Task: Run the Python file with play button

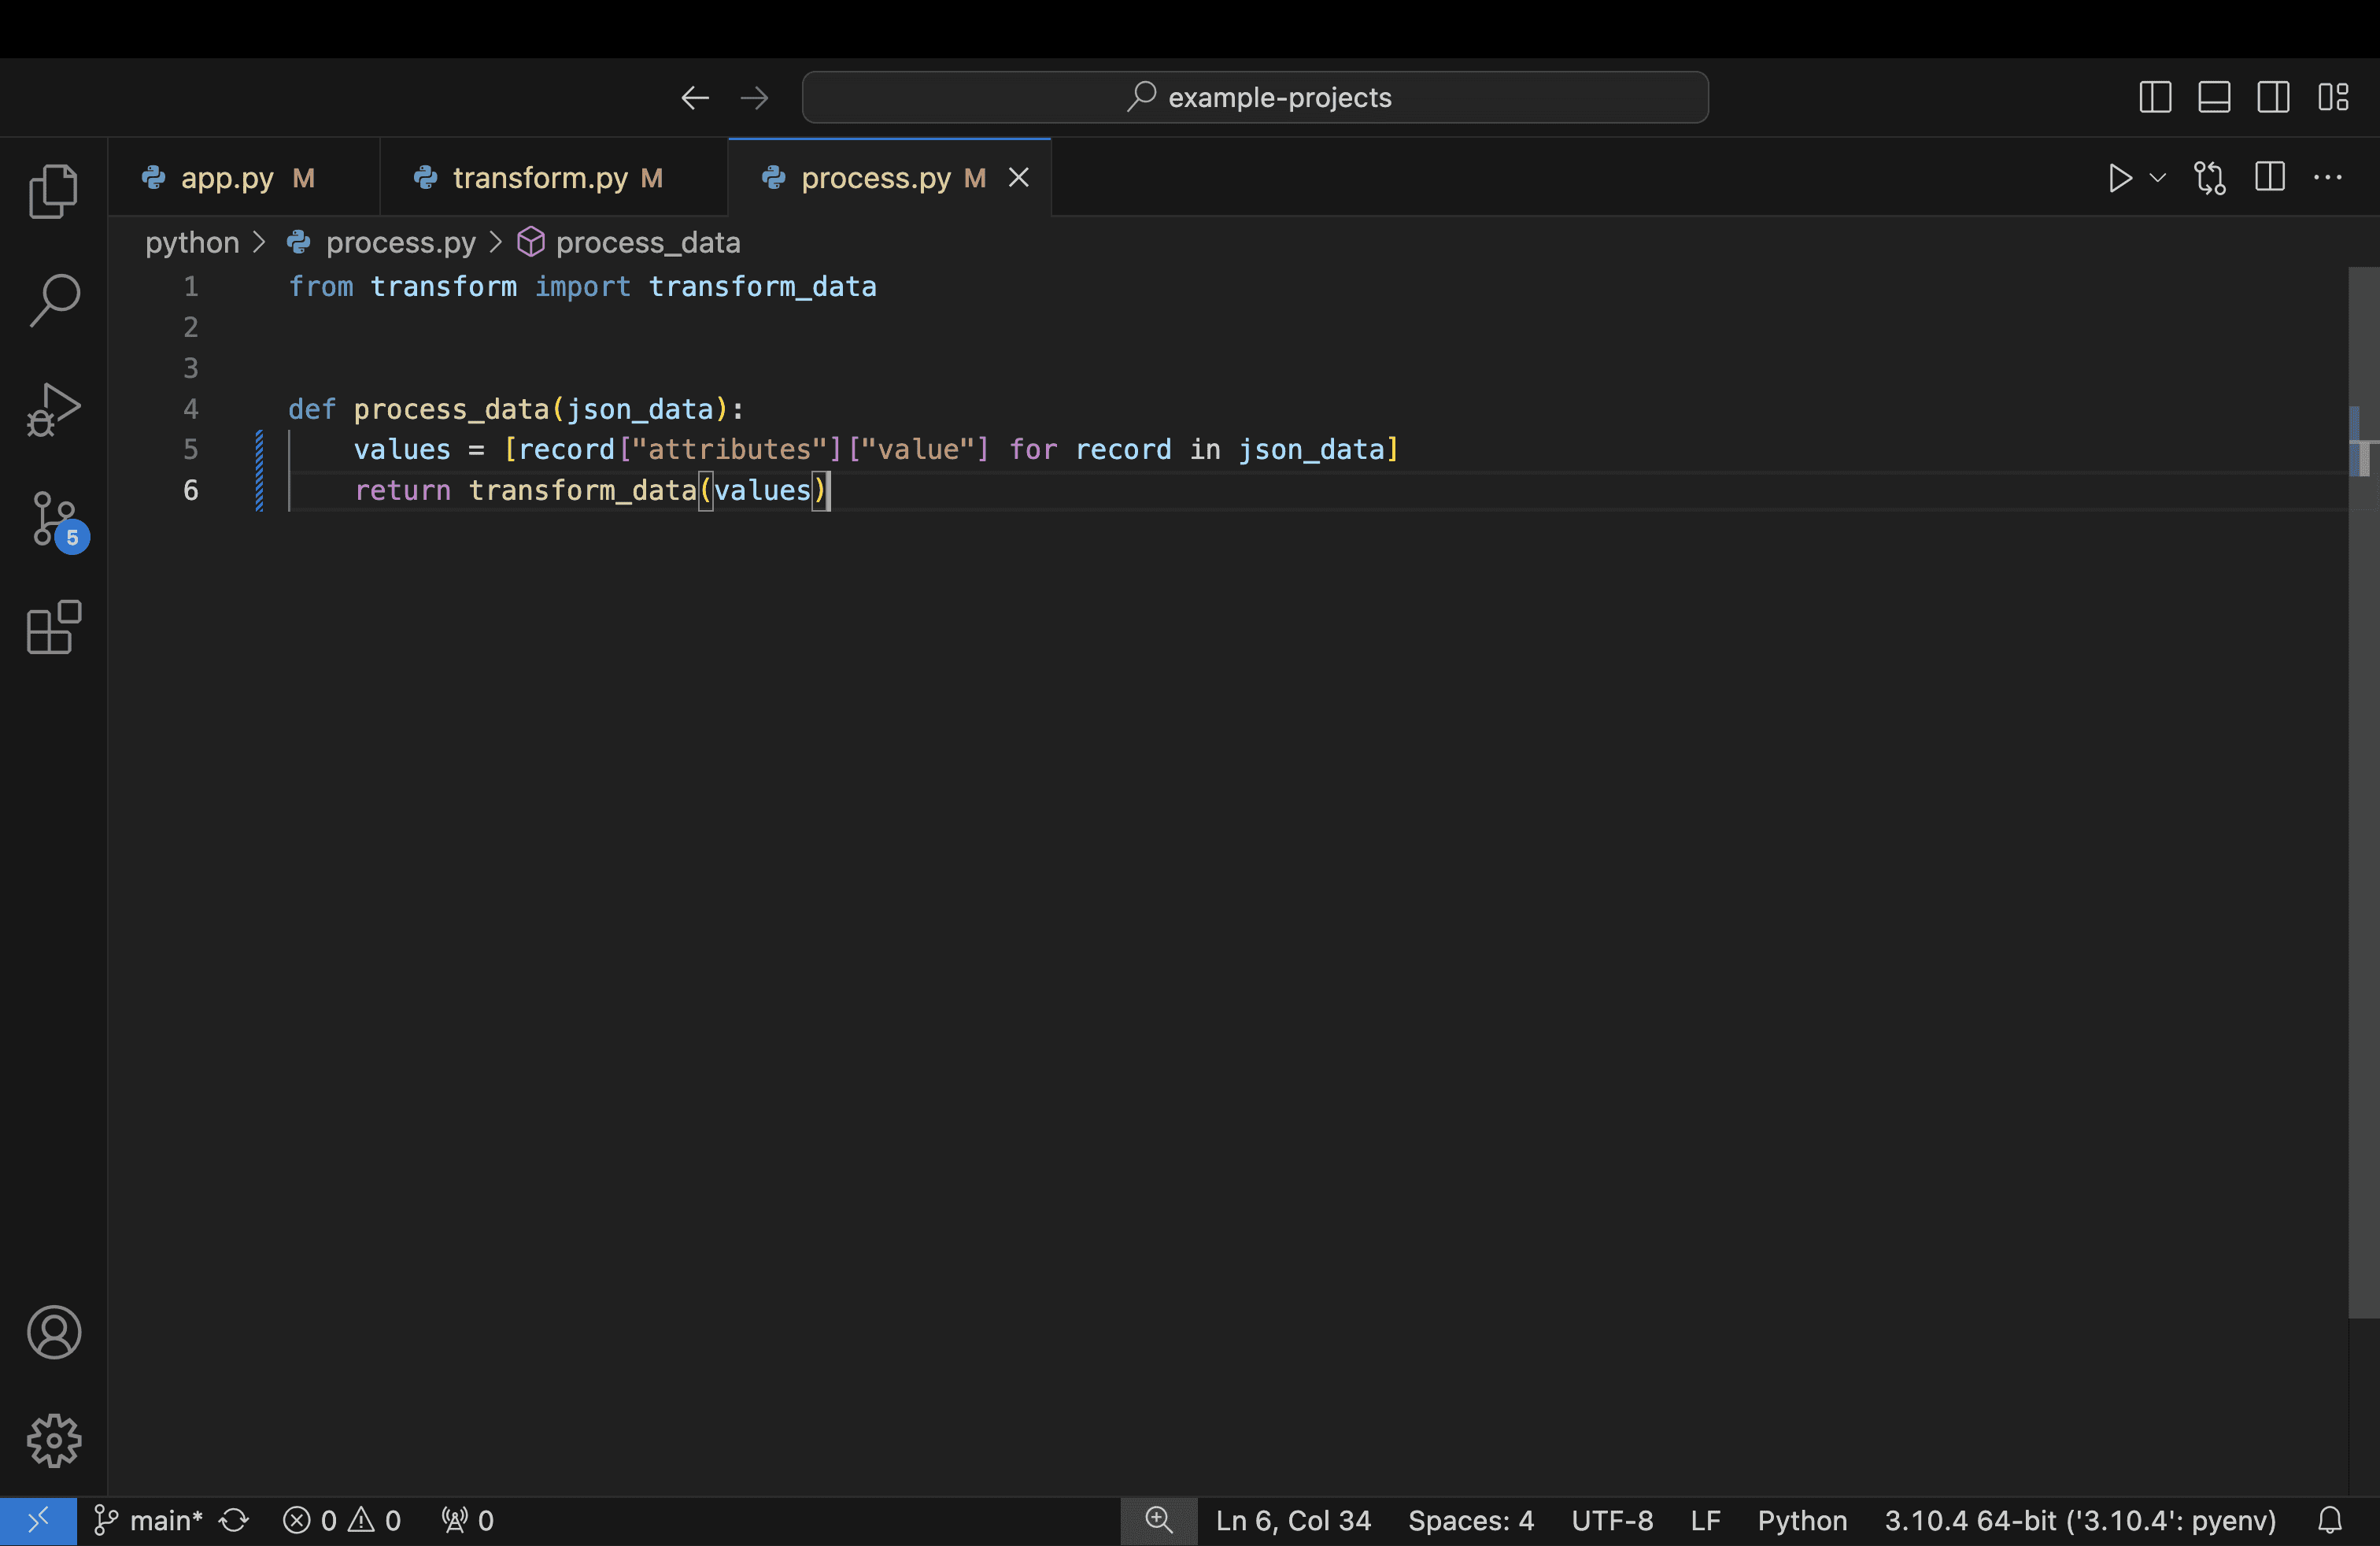Action: click(x=2119, y=178)
